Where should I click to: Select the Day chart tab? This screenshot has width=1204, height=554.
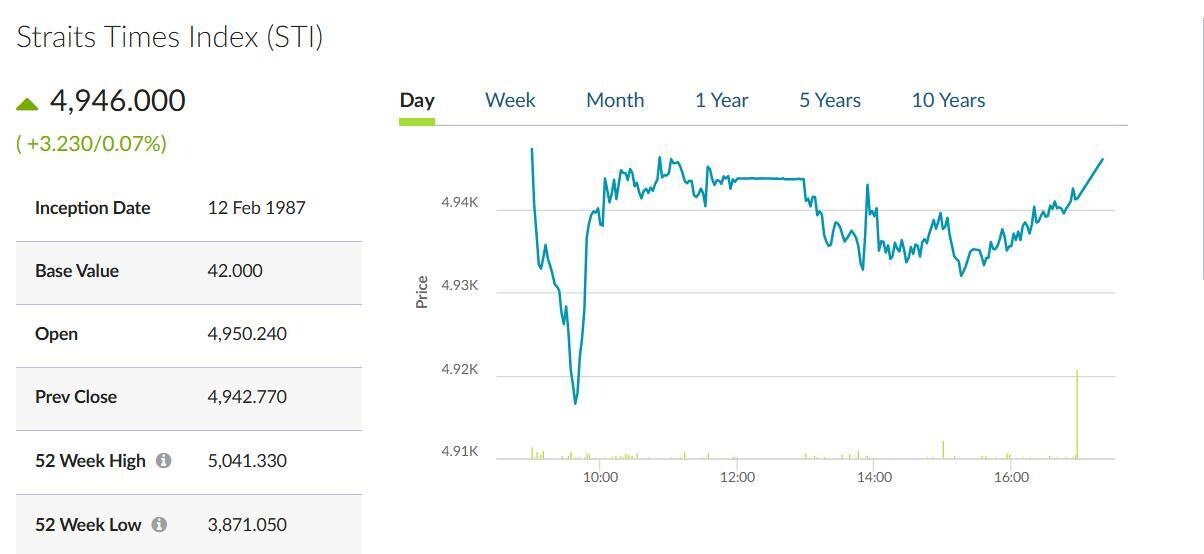(417, 100)
